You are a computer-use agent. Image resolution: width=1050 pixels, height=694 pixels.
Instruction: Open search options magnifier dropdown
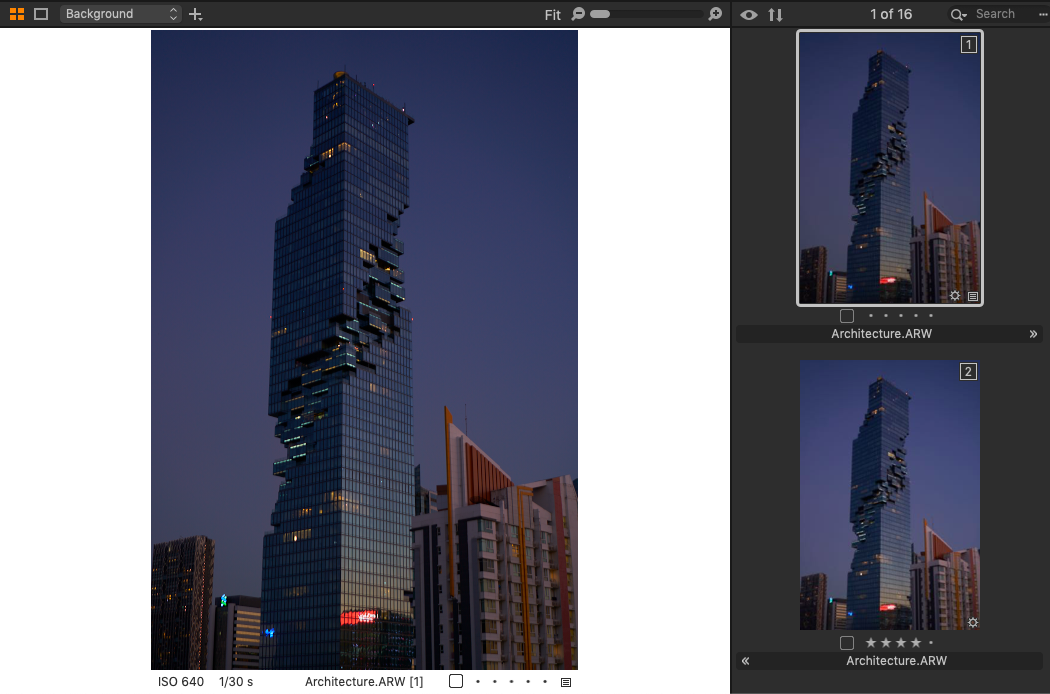(x=958, y=15)
